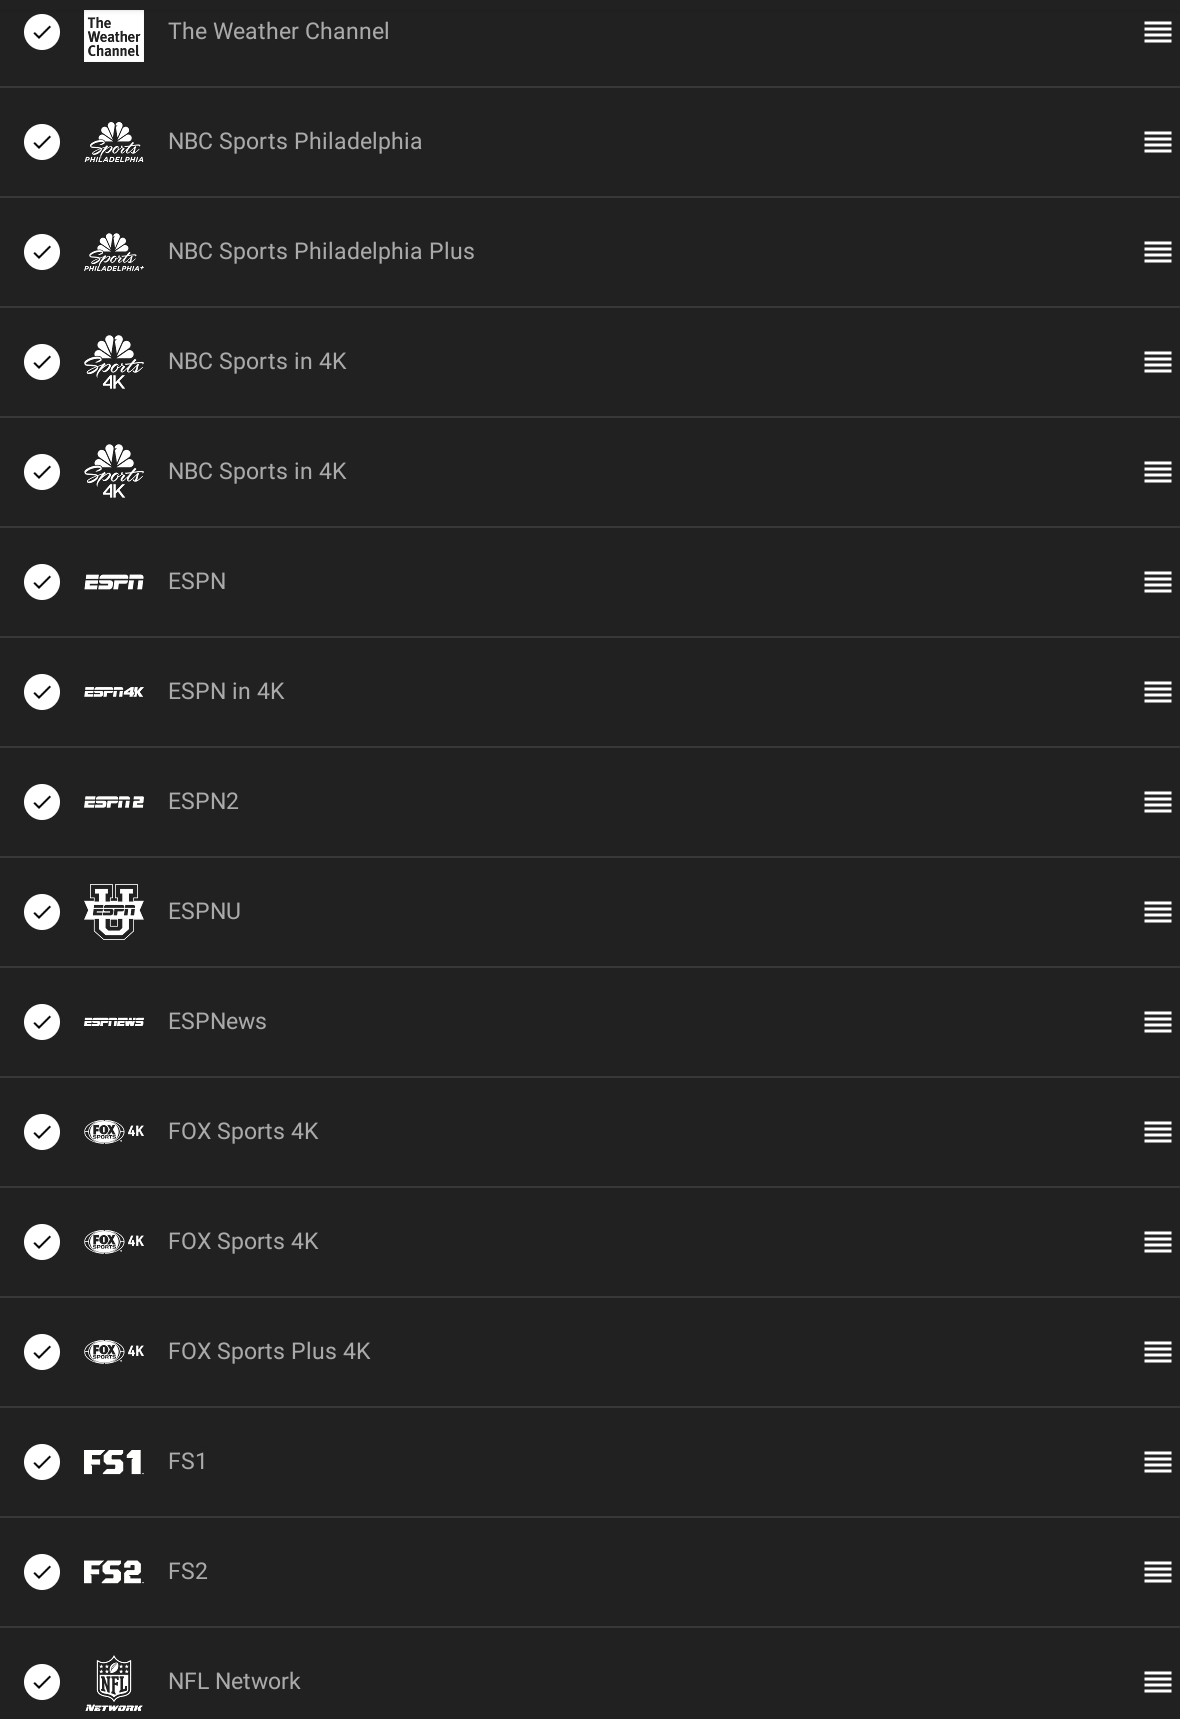Click the drag handle beside NFL Network
The image size is (1180, 1719).
(1157, 1682)
